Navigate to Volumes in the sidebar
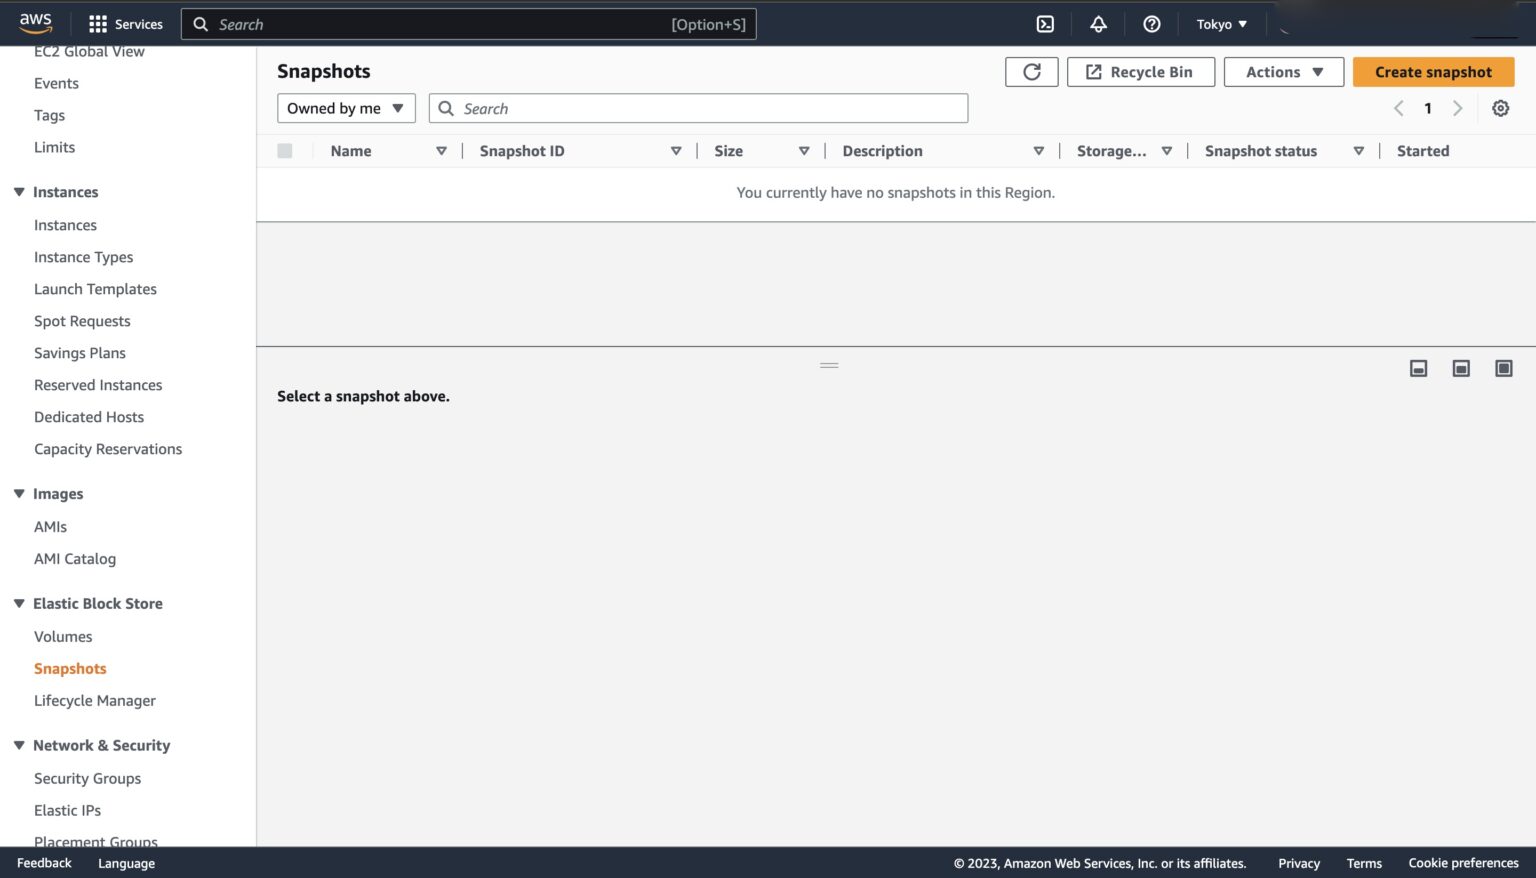 63,636
